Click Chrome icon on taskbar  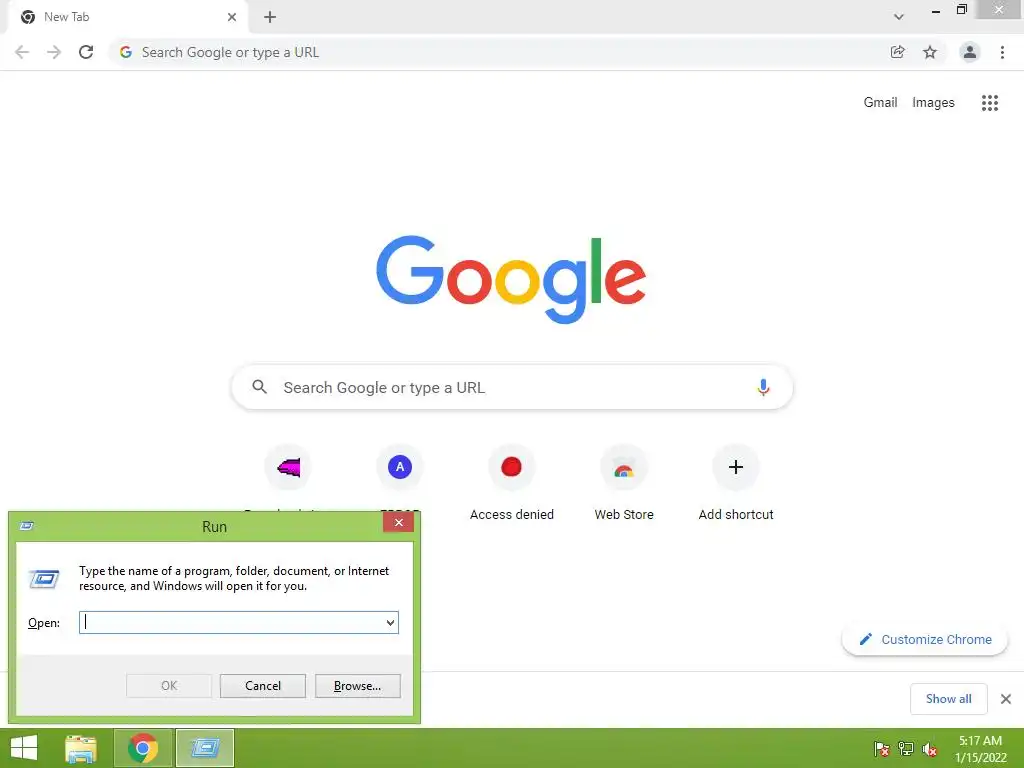click(143, 748)
